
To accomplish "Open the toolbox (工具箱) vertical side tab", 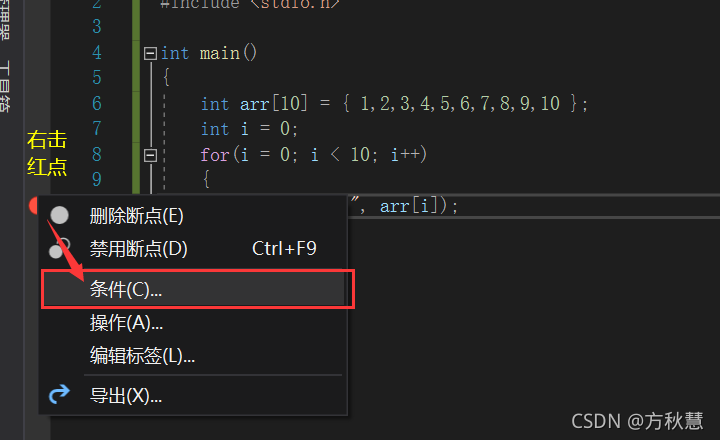I will tap(5, 86).
